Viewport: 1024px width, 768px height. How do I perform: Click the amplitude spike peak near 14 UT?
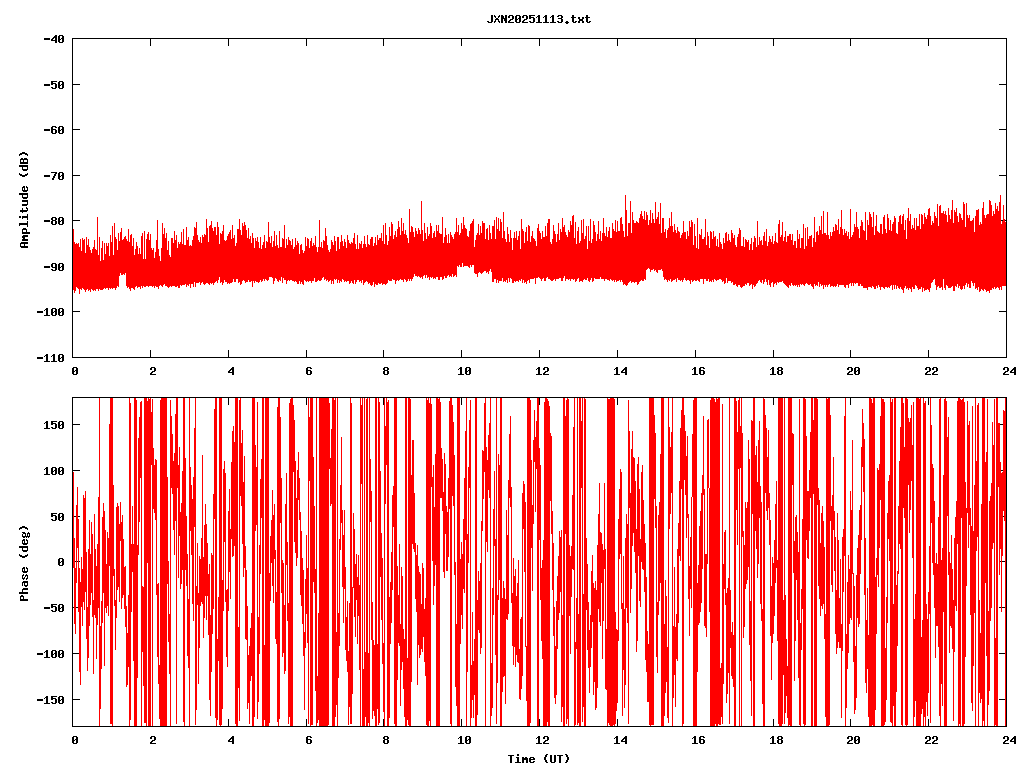pos(626,197)
